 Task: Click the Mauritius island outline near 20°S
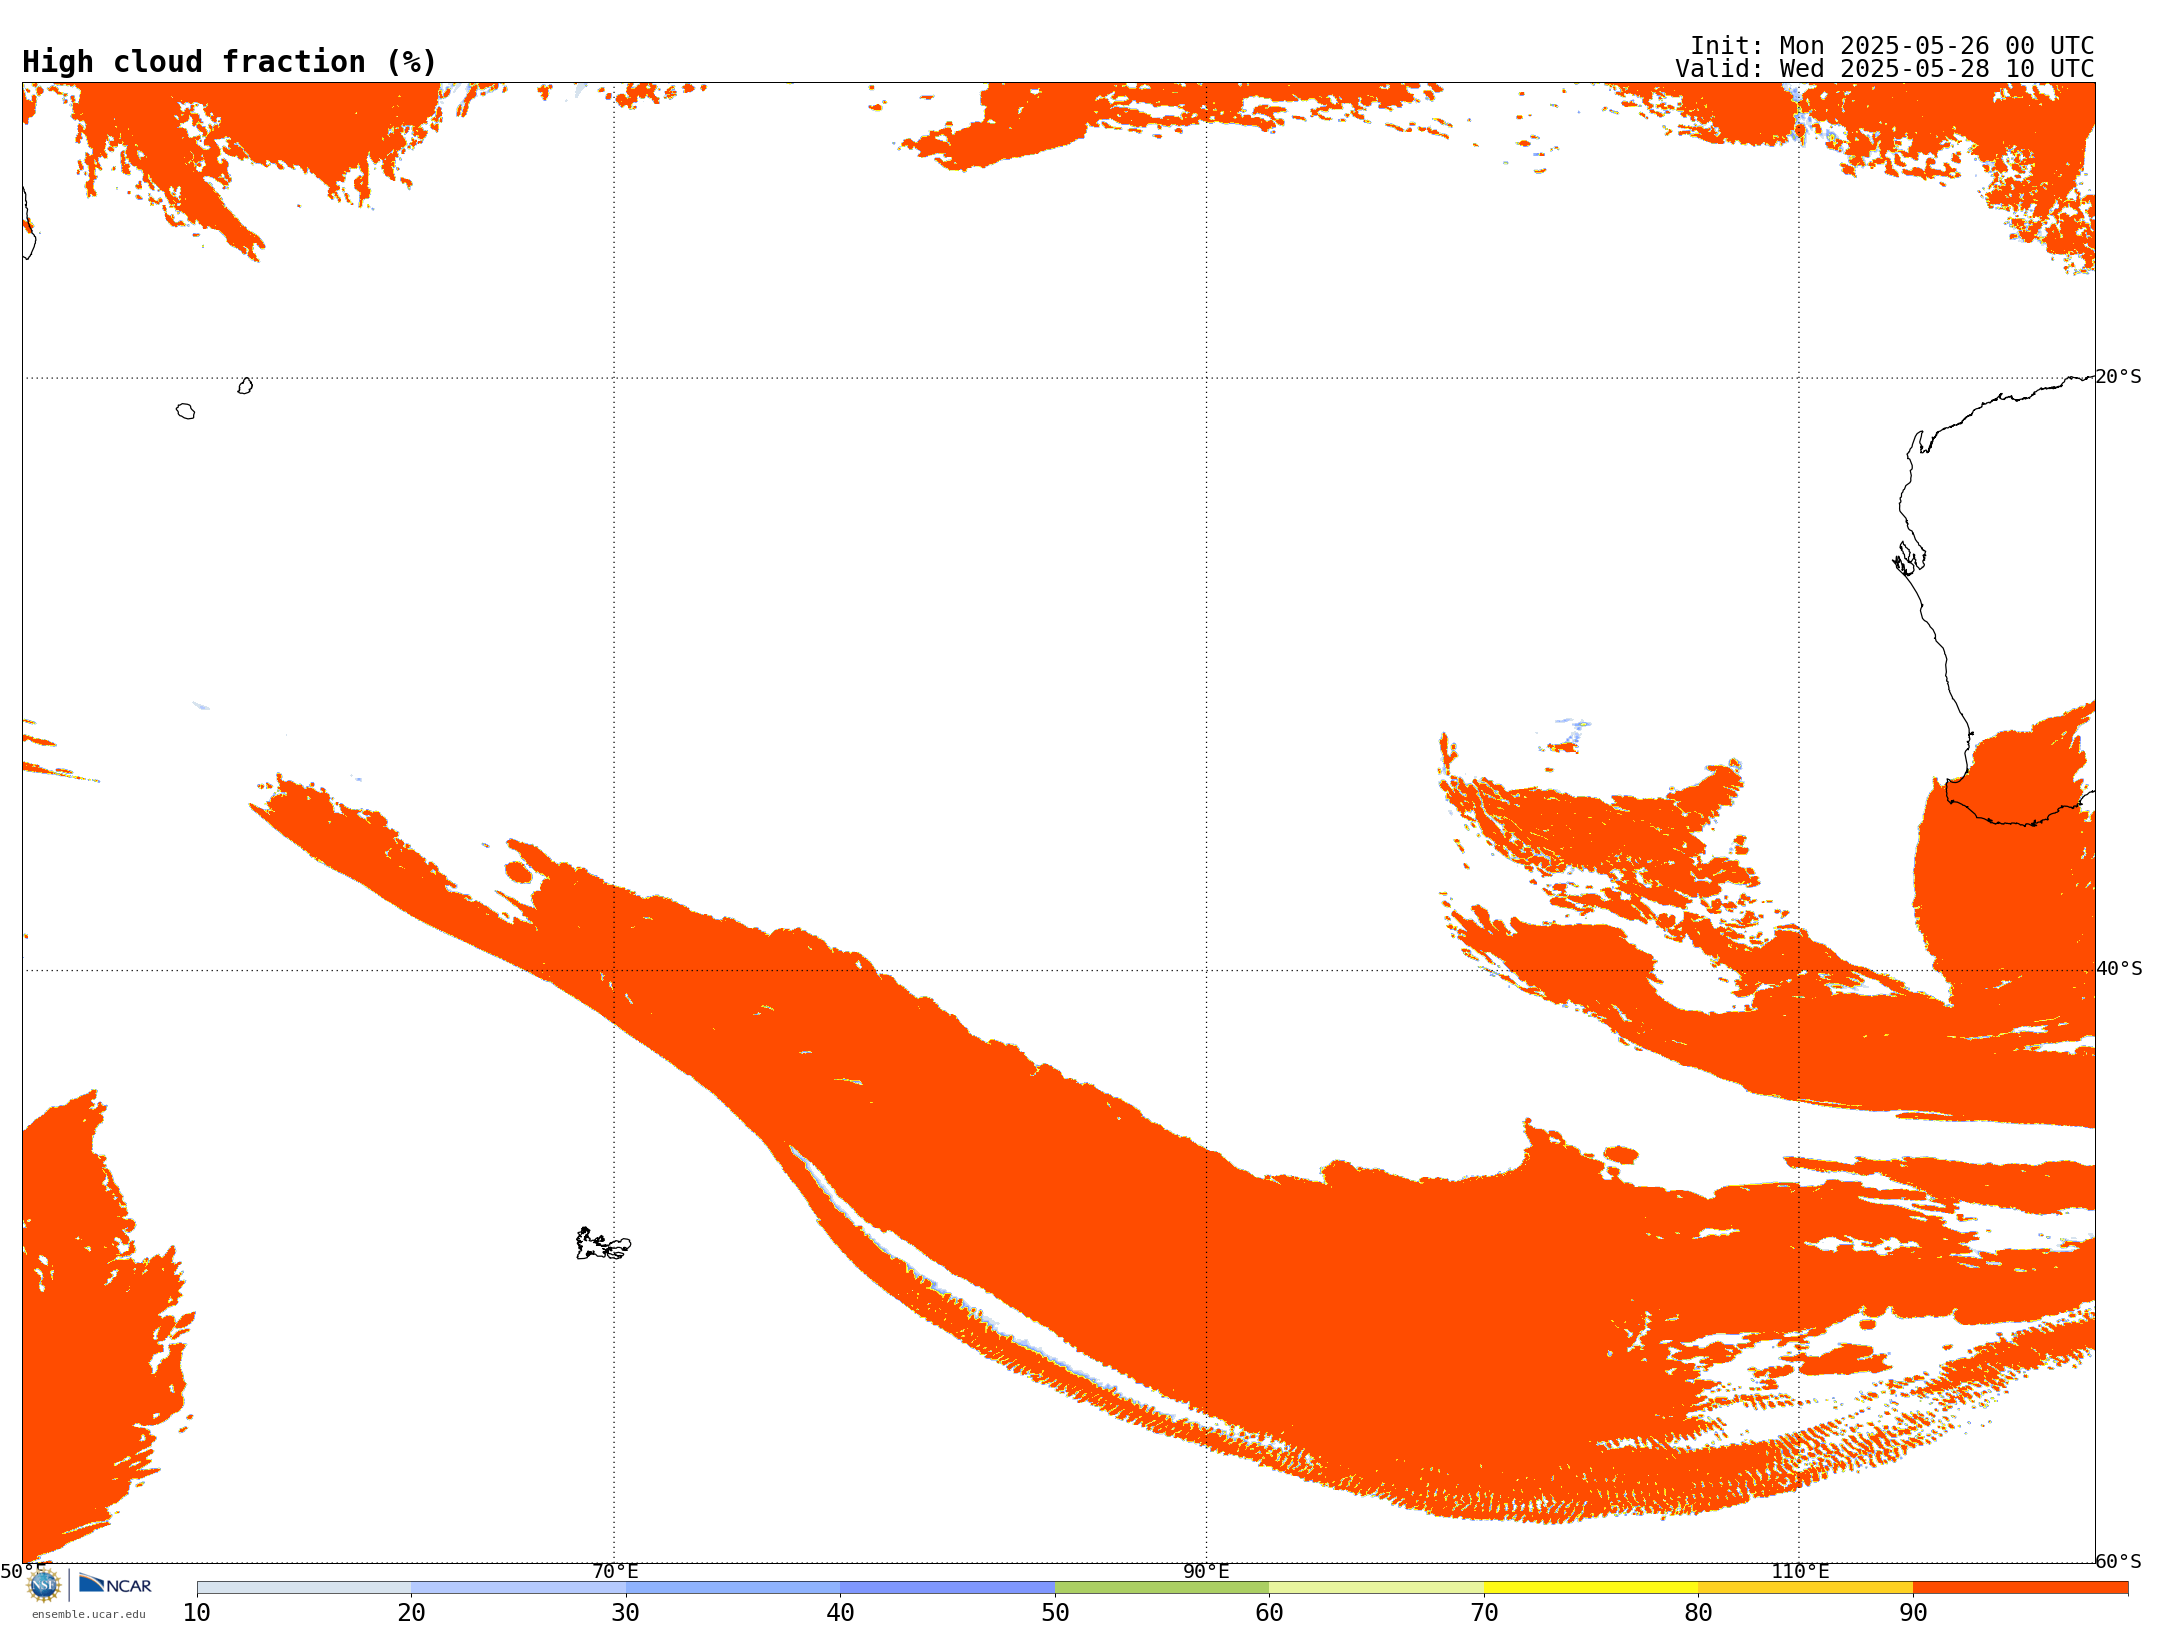245,386
